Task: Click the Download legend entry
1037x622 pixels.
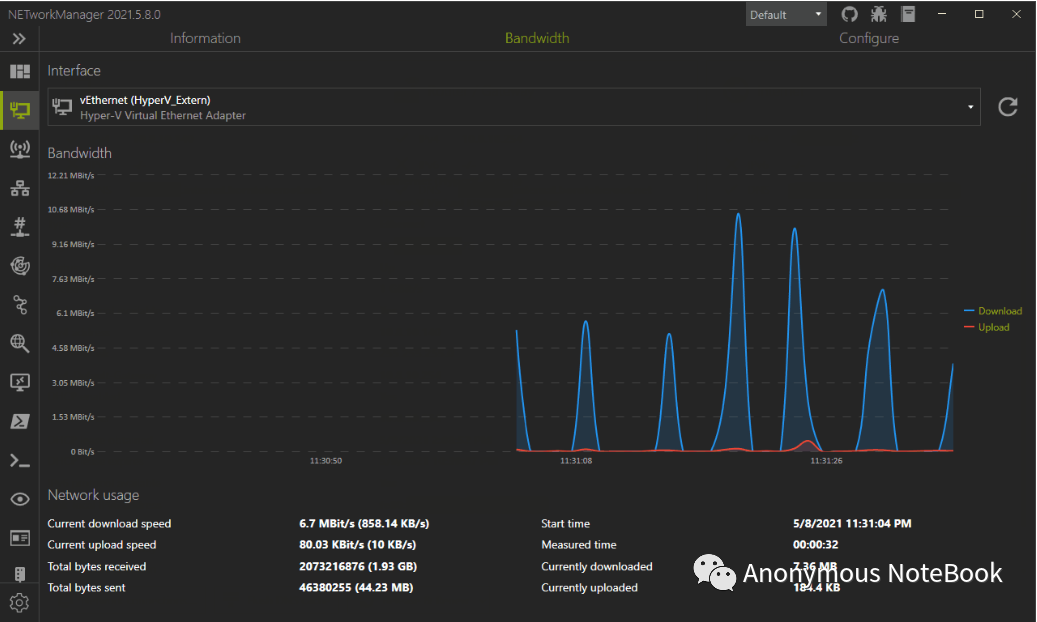Action: pyautogui.click(x=993, y=311)
